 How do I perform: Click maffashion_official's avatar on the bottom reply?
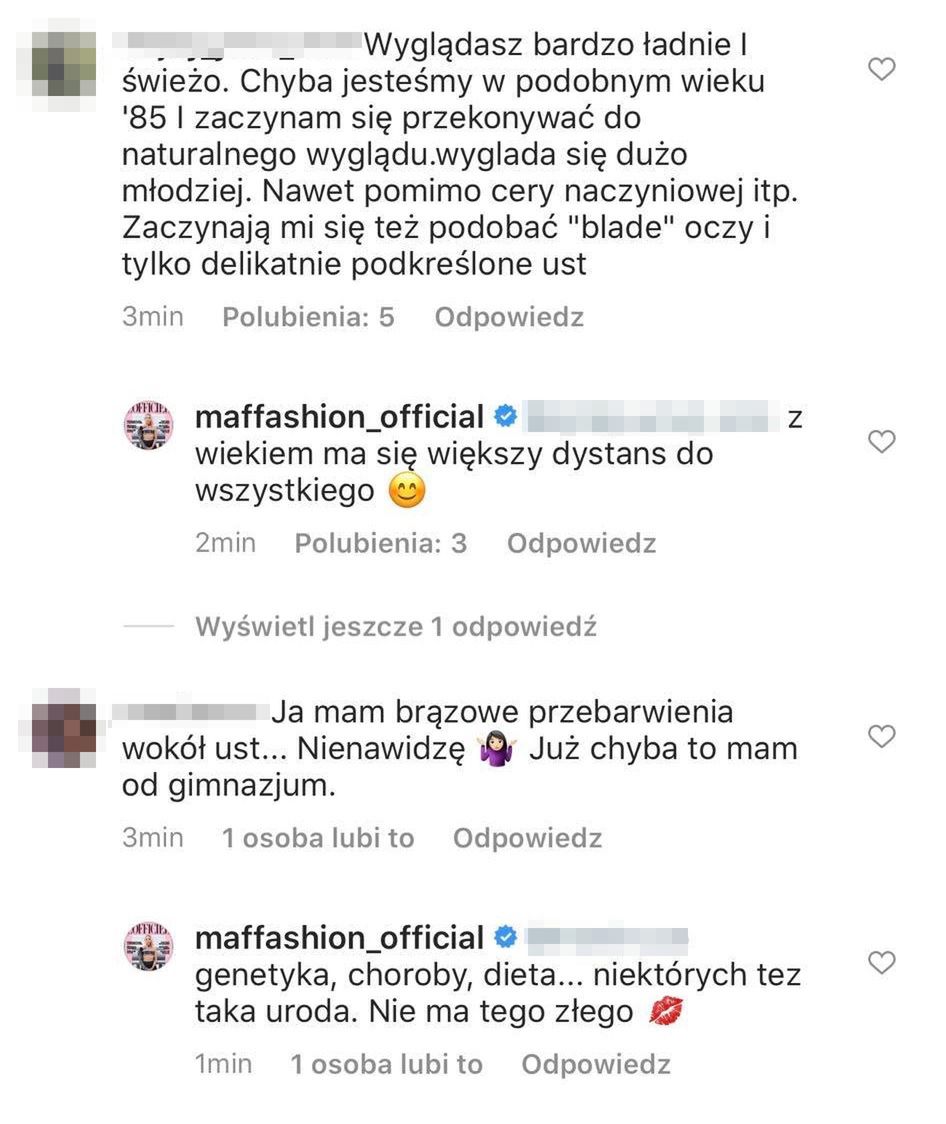click(148, 944)
